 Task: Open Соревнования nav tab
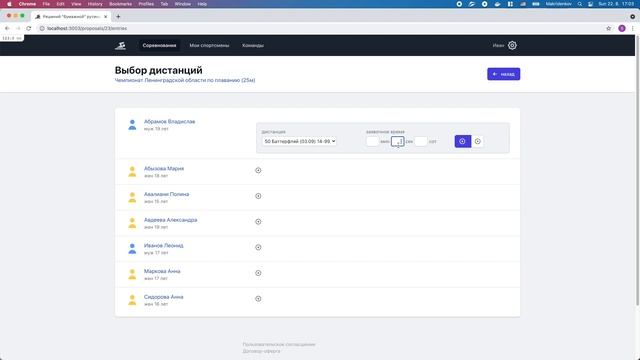(x=159, y=45)
